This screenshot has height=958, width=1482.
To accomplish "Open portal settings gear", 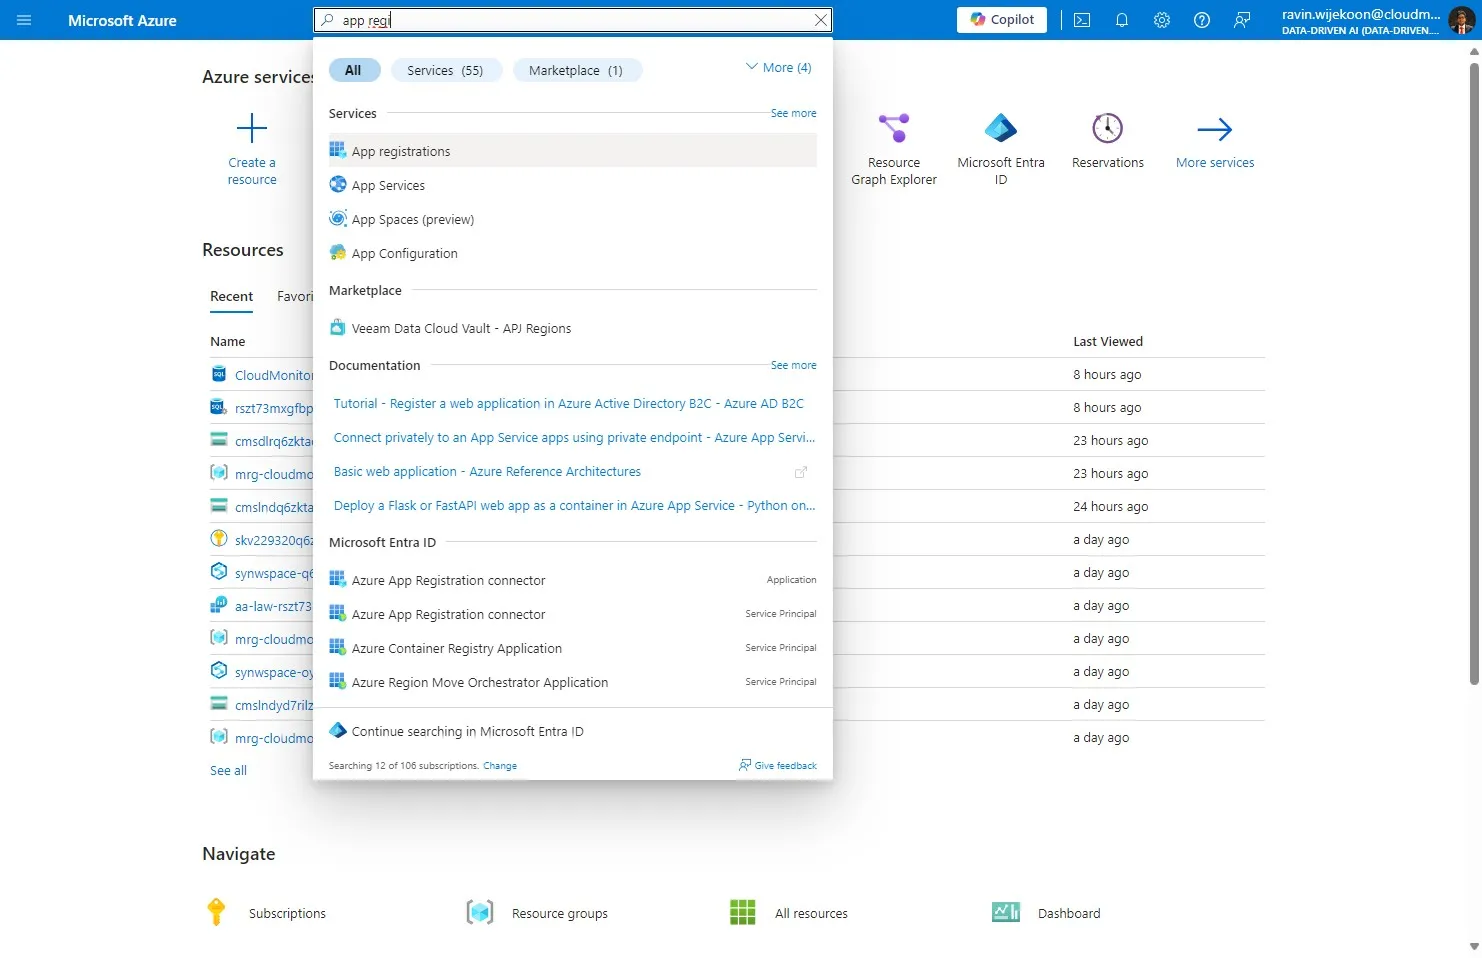I will coord(1162,20).
